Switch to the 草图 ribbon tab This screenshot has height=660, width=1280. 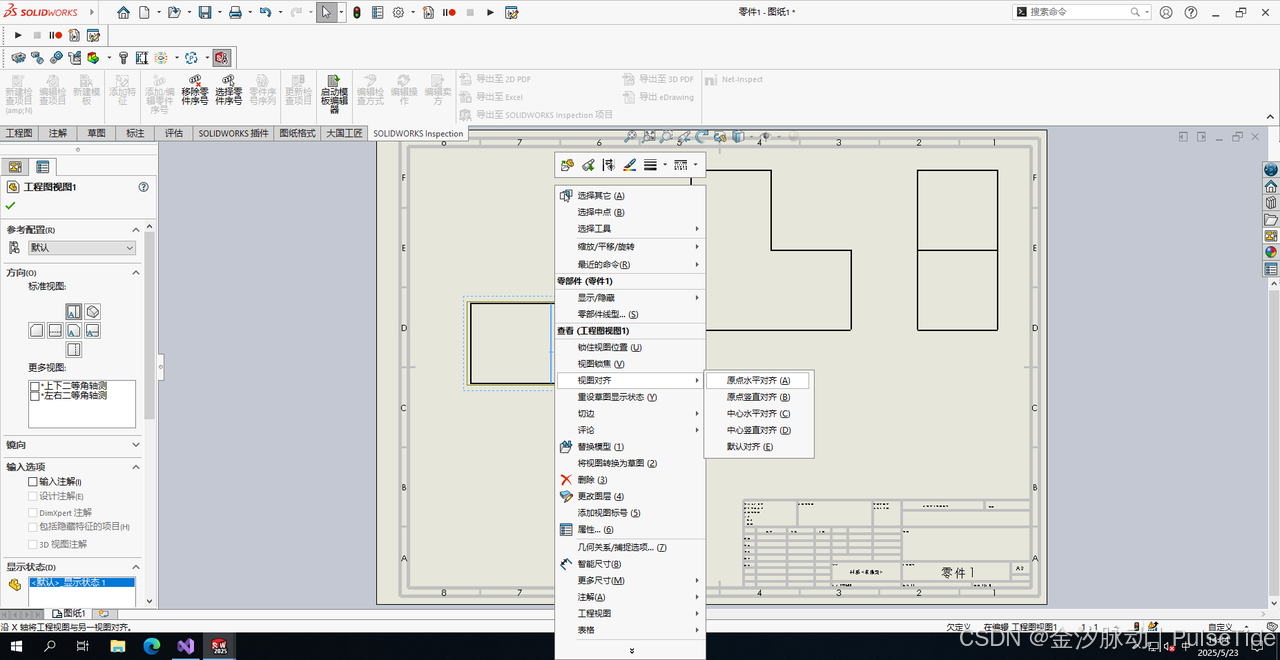point(96,133)
